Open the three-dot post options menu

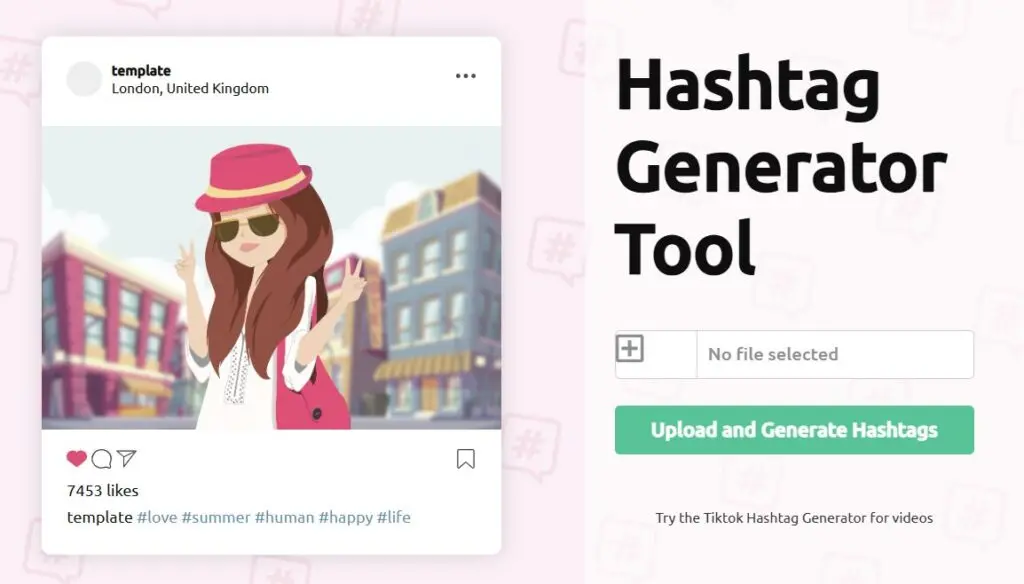pos(465,76)
